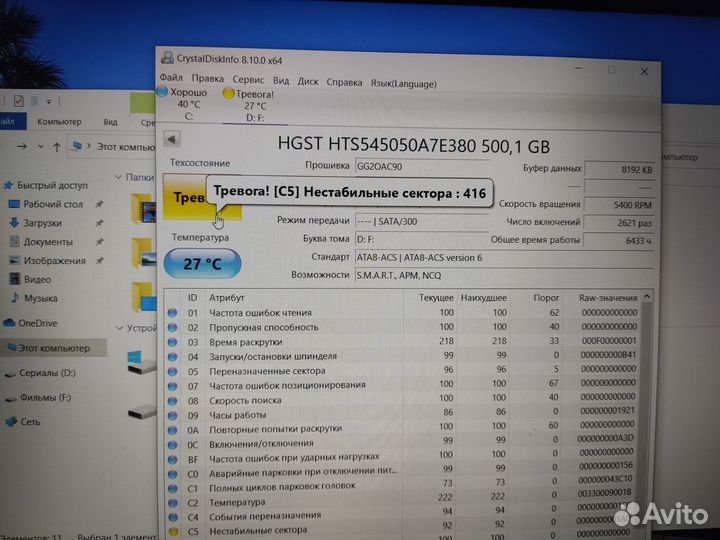
Task: Click the status dot for attribute BF
Action: pyautogui.click(x=173, y=459)
